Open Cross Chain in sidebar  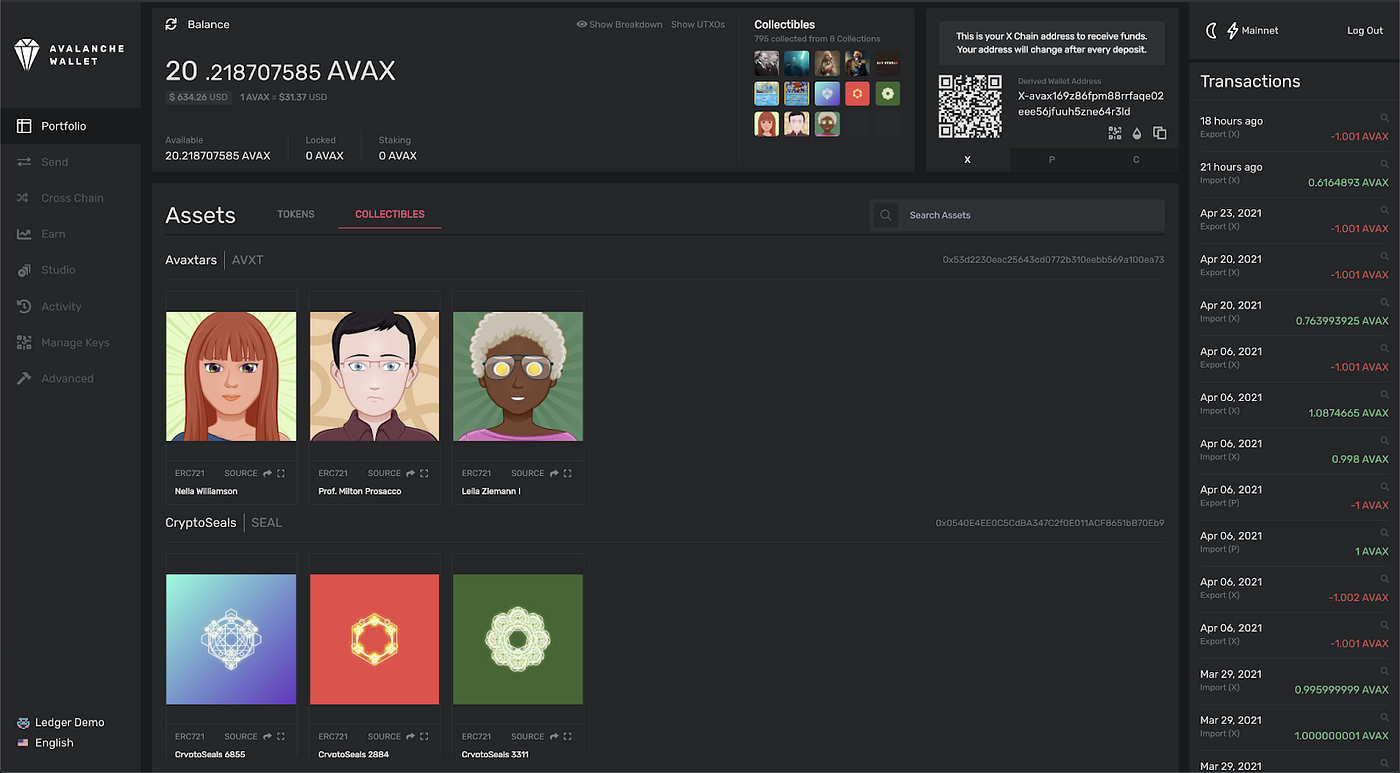coord(70,198)
